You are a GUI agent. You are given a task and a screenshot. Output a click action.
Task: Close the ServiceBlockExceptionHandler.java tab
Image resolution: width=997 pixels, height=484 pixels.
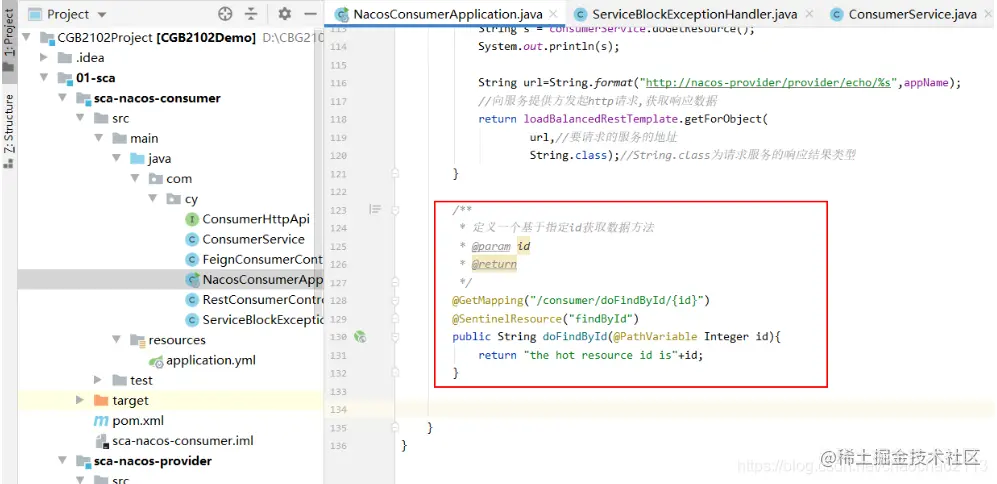(x=809, y=14)
